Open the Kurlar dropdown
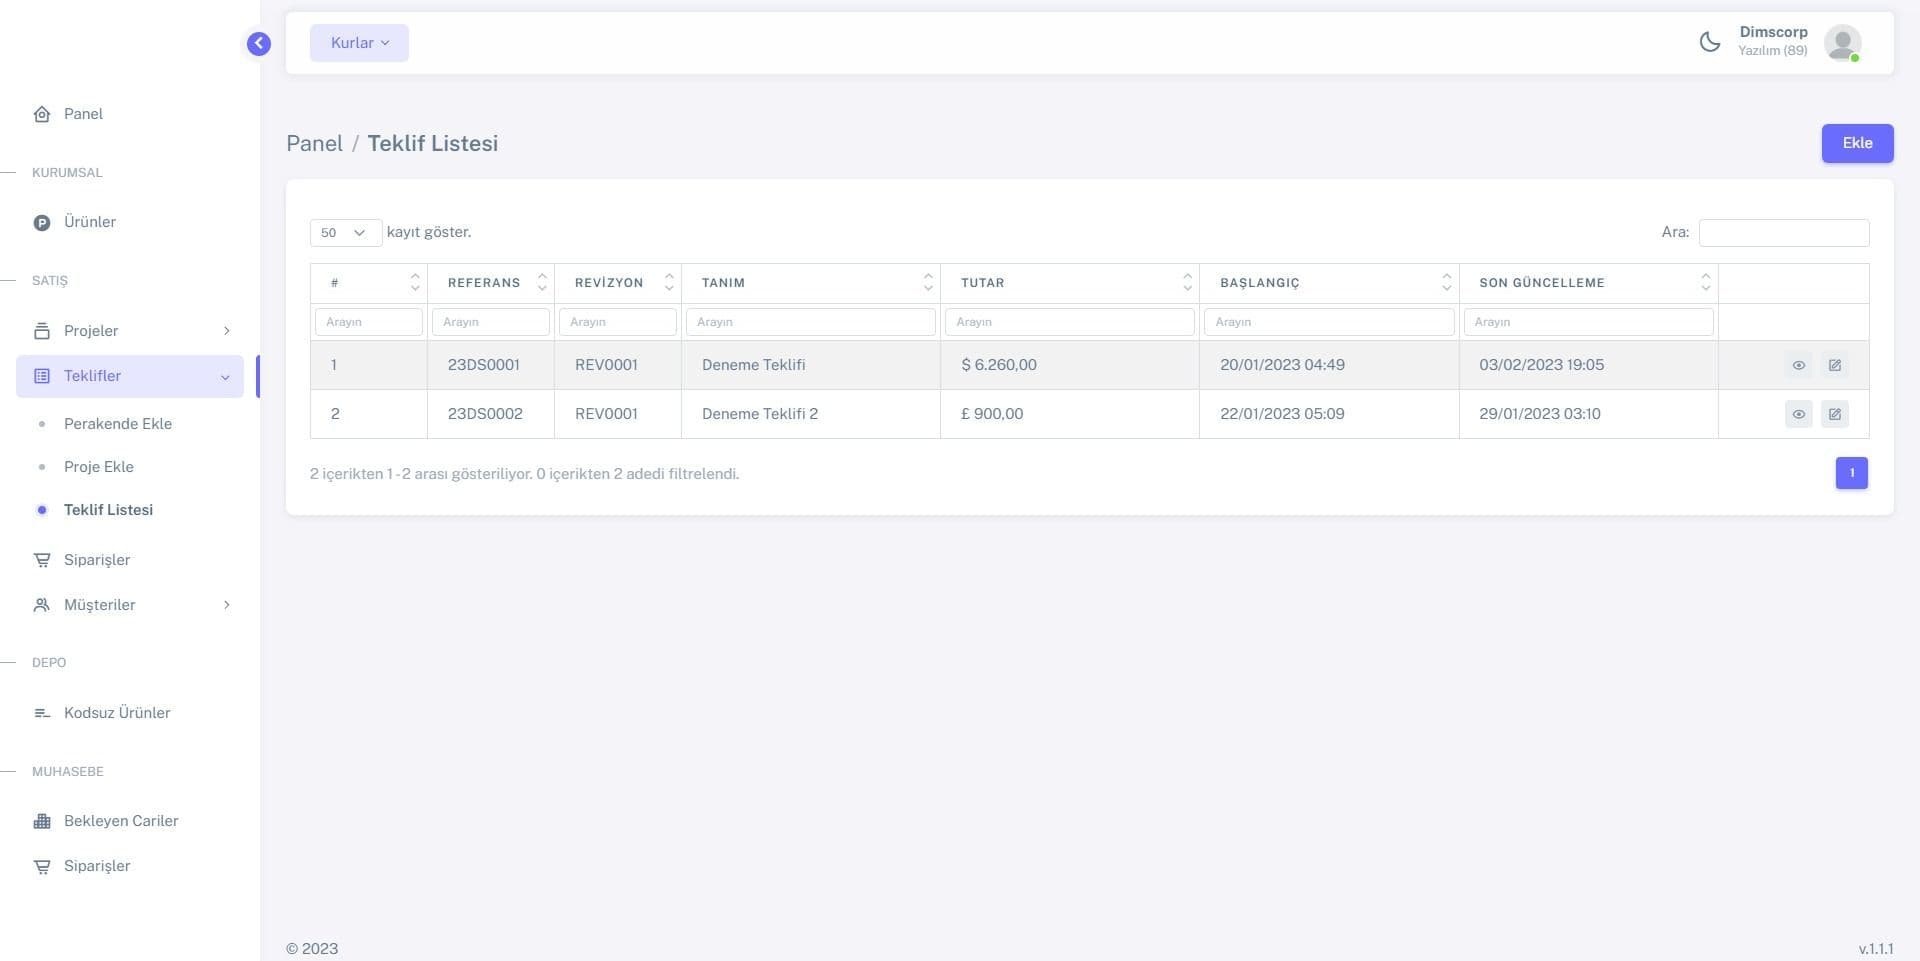Image resolution: width=1920 pixels, height=961 pixels. [x=358, y=42]
